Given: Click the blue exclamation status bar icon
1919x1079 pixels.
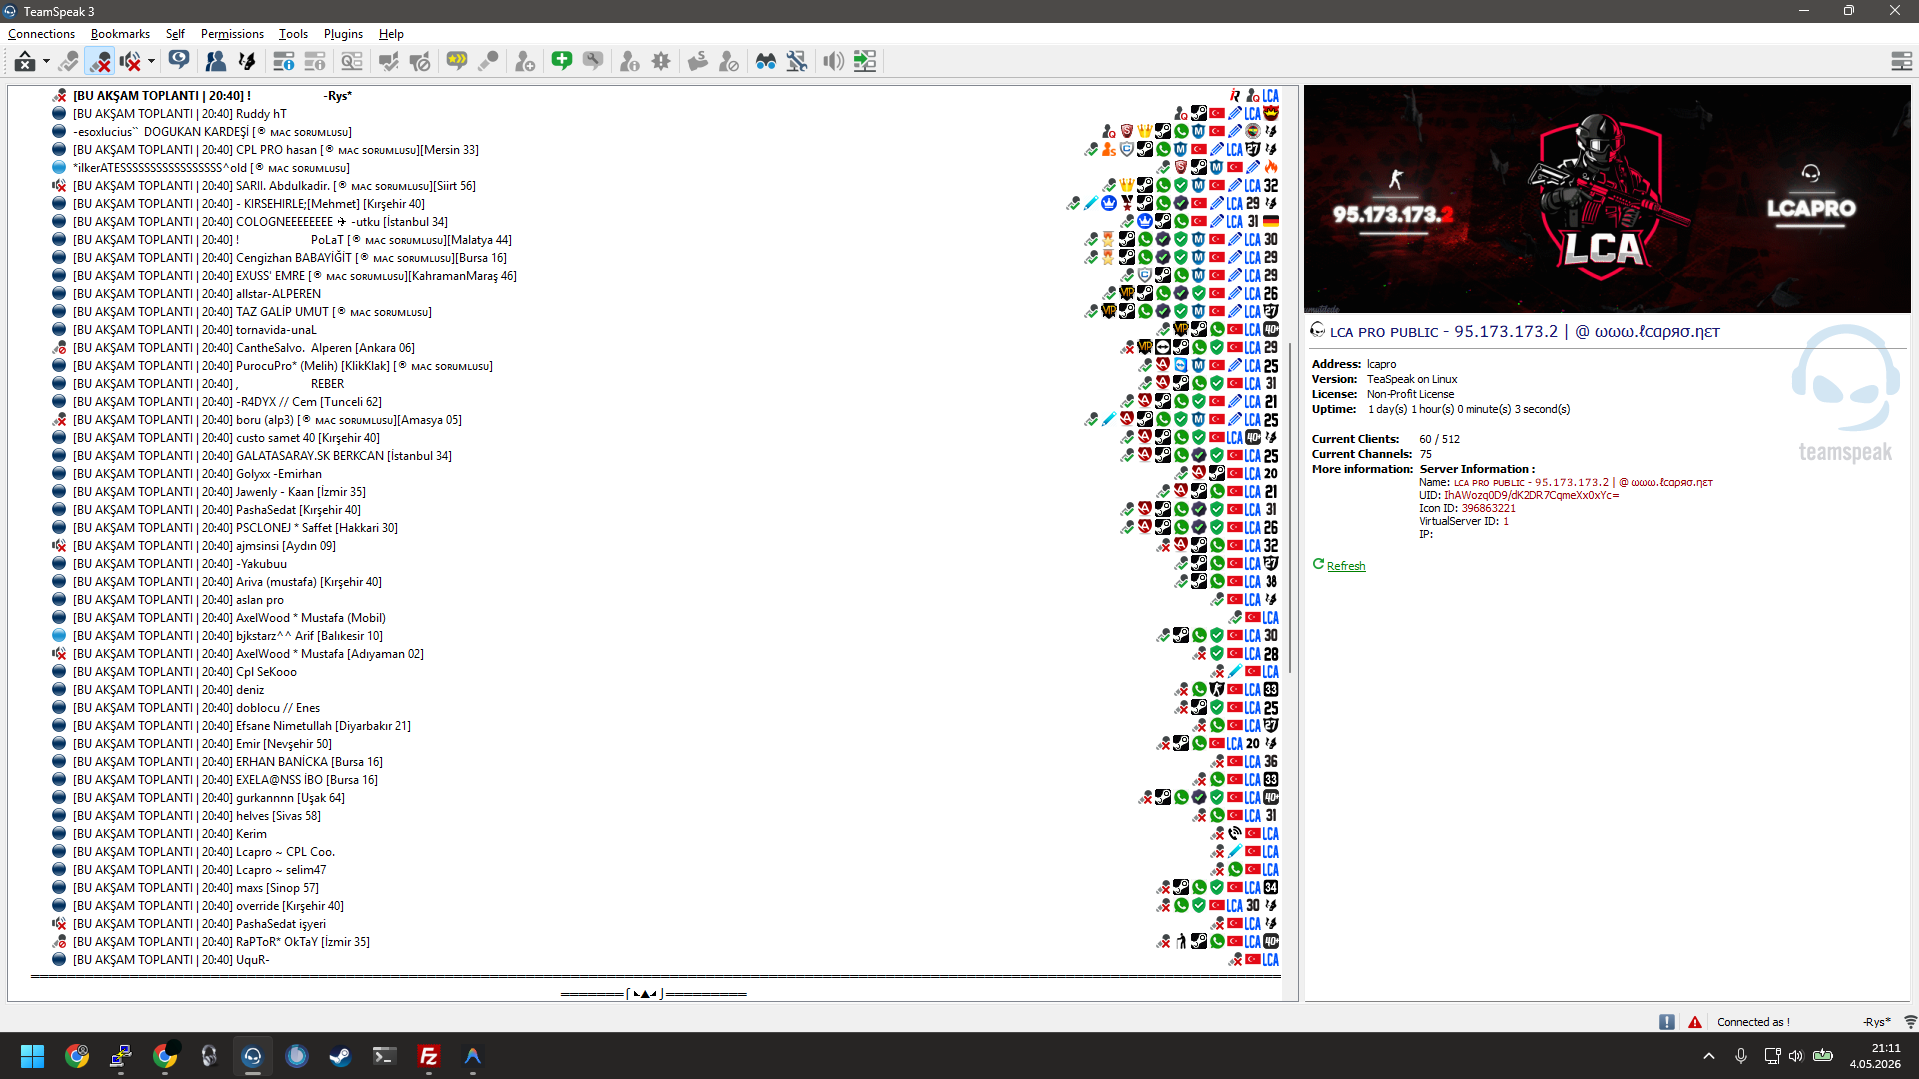Looking at the screenshot, I should [1666, 1022].
